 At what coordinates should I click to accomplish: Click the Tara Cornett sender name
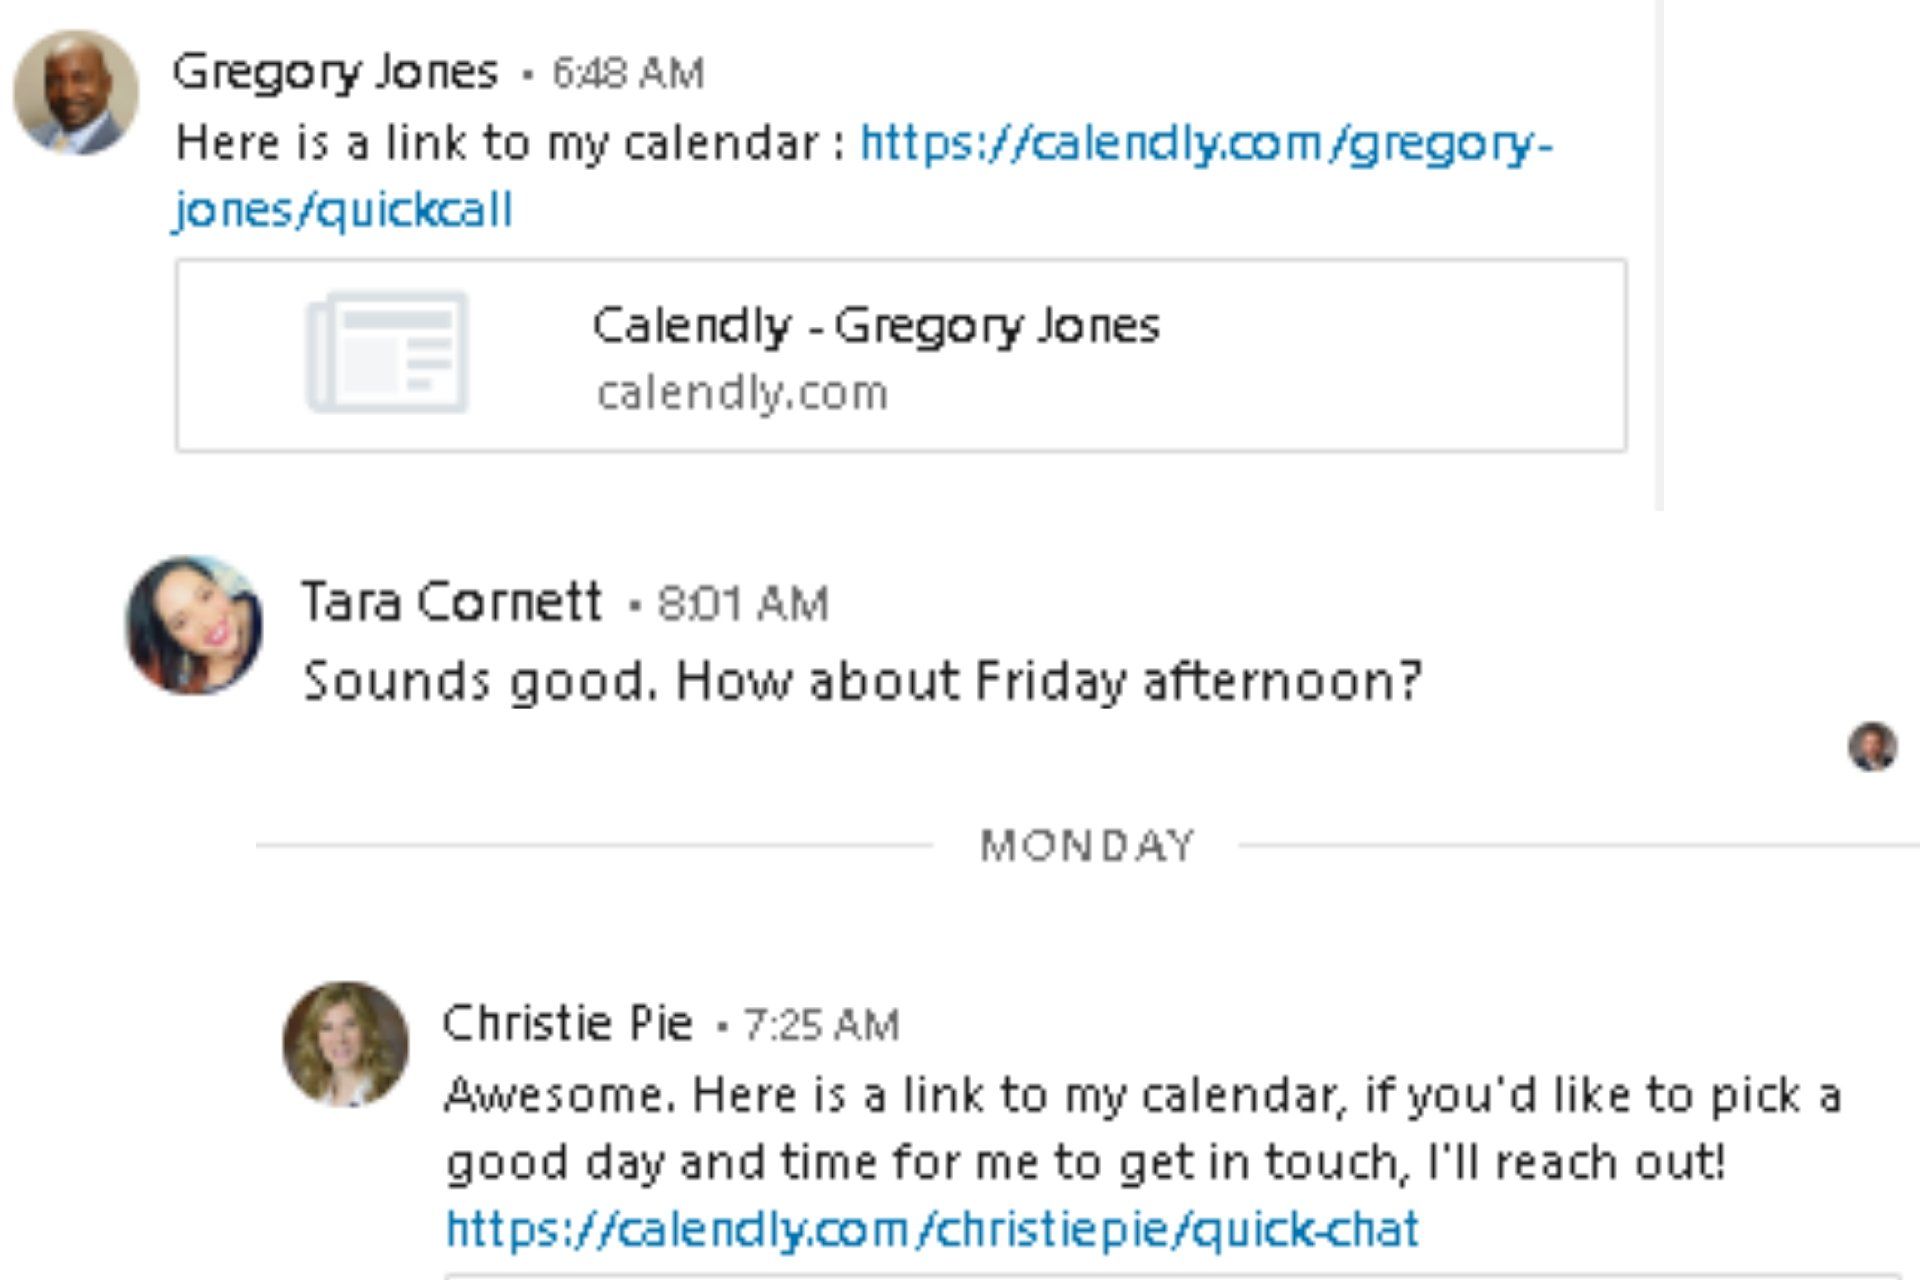(x=452, y=601)
